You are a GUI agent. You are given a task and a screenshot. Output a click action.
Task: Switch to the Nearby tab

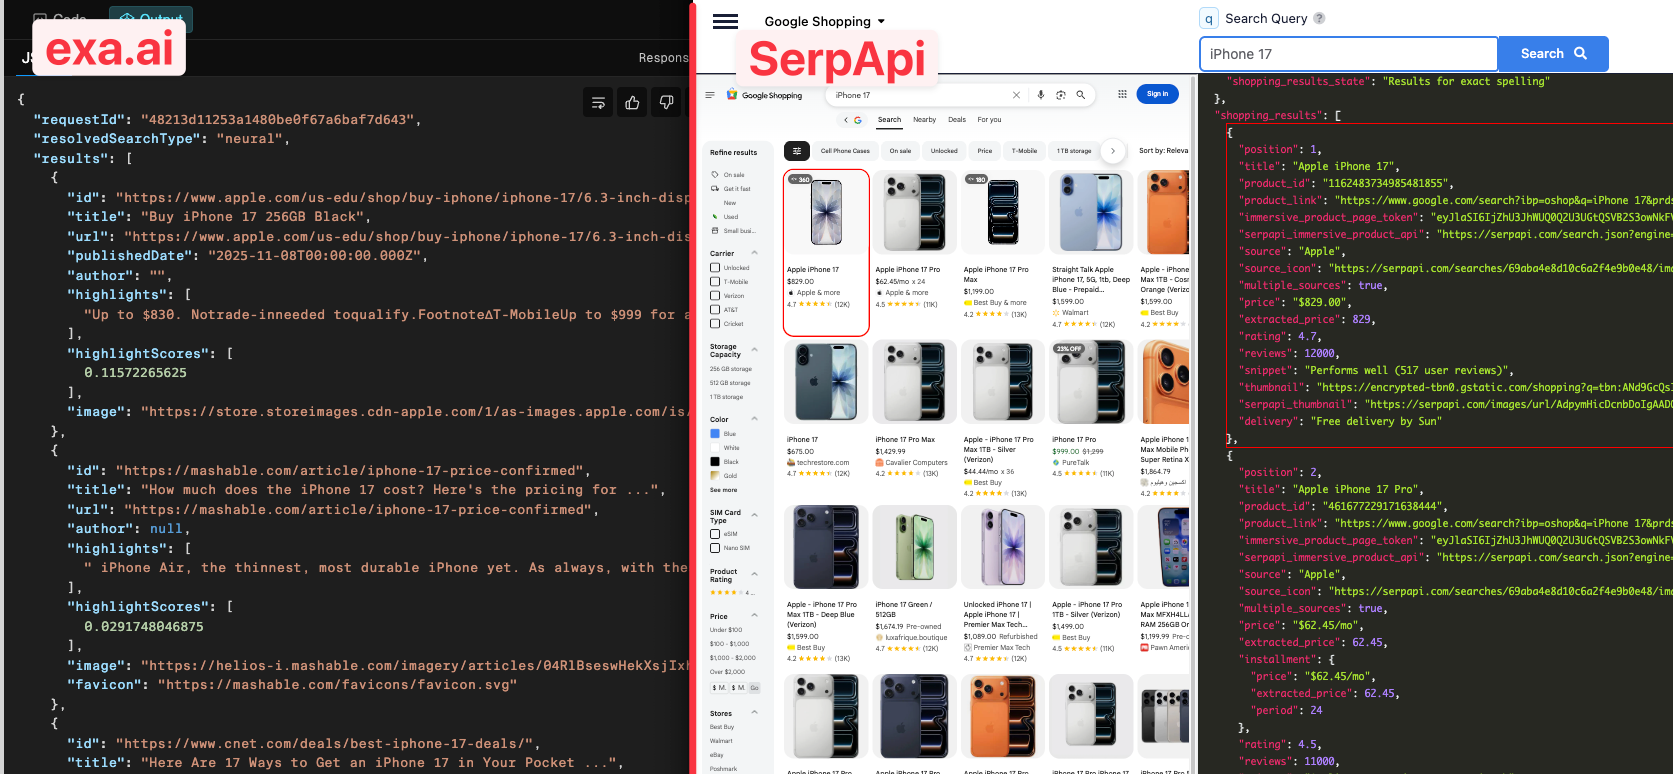[x=924, y=120]
